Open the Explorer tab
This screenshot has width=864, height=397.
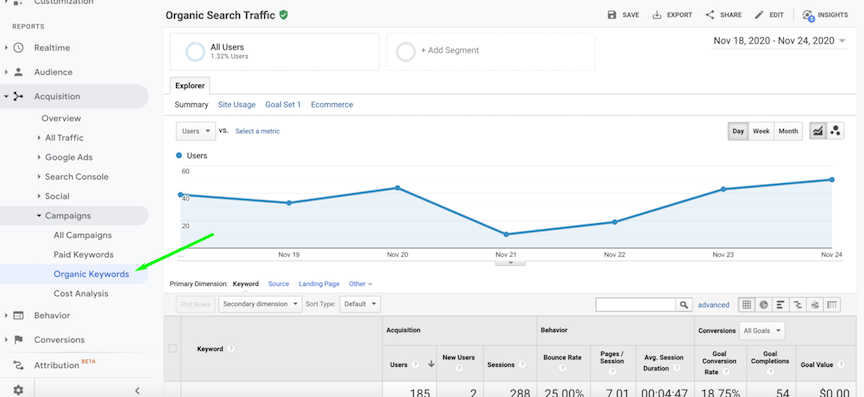[190, 86]
